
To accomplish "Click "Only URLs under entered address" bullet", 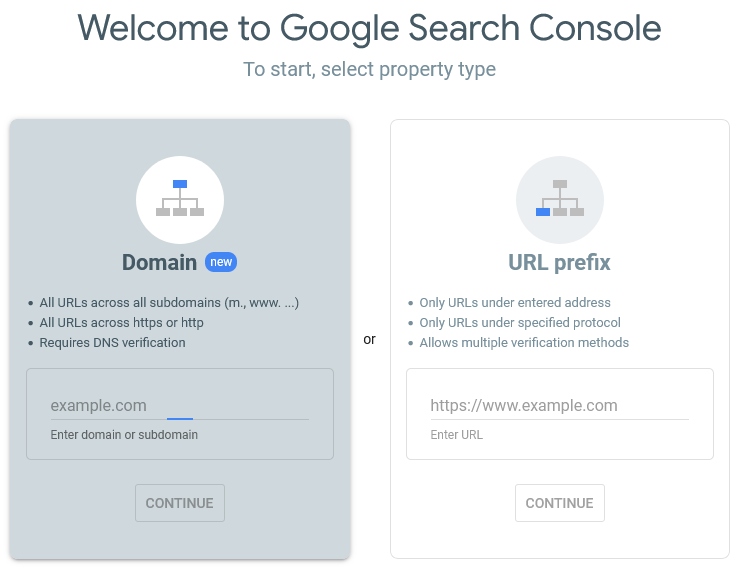I will pos(515,302).
